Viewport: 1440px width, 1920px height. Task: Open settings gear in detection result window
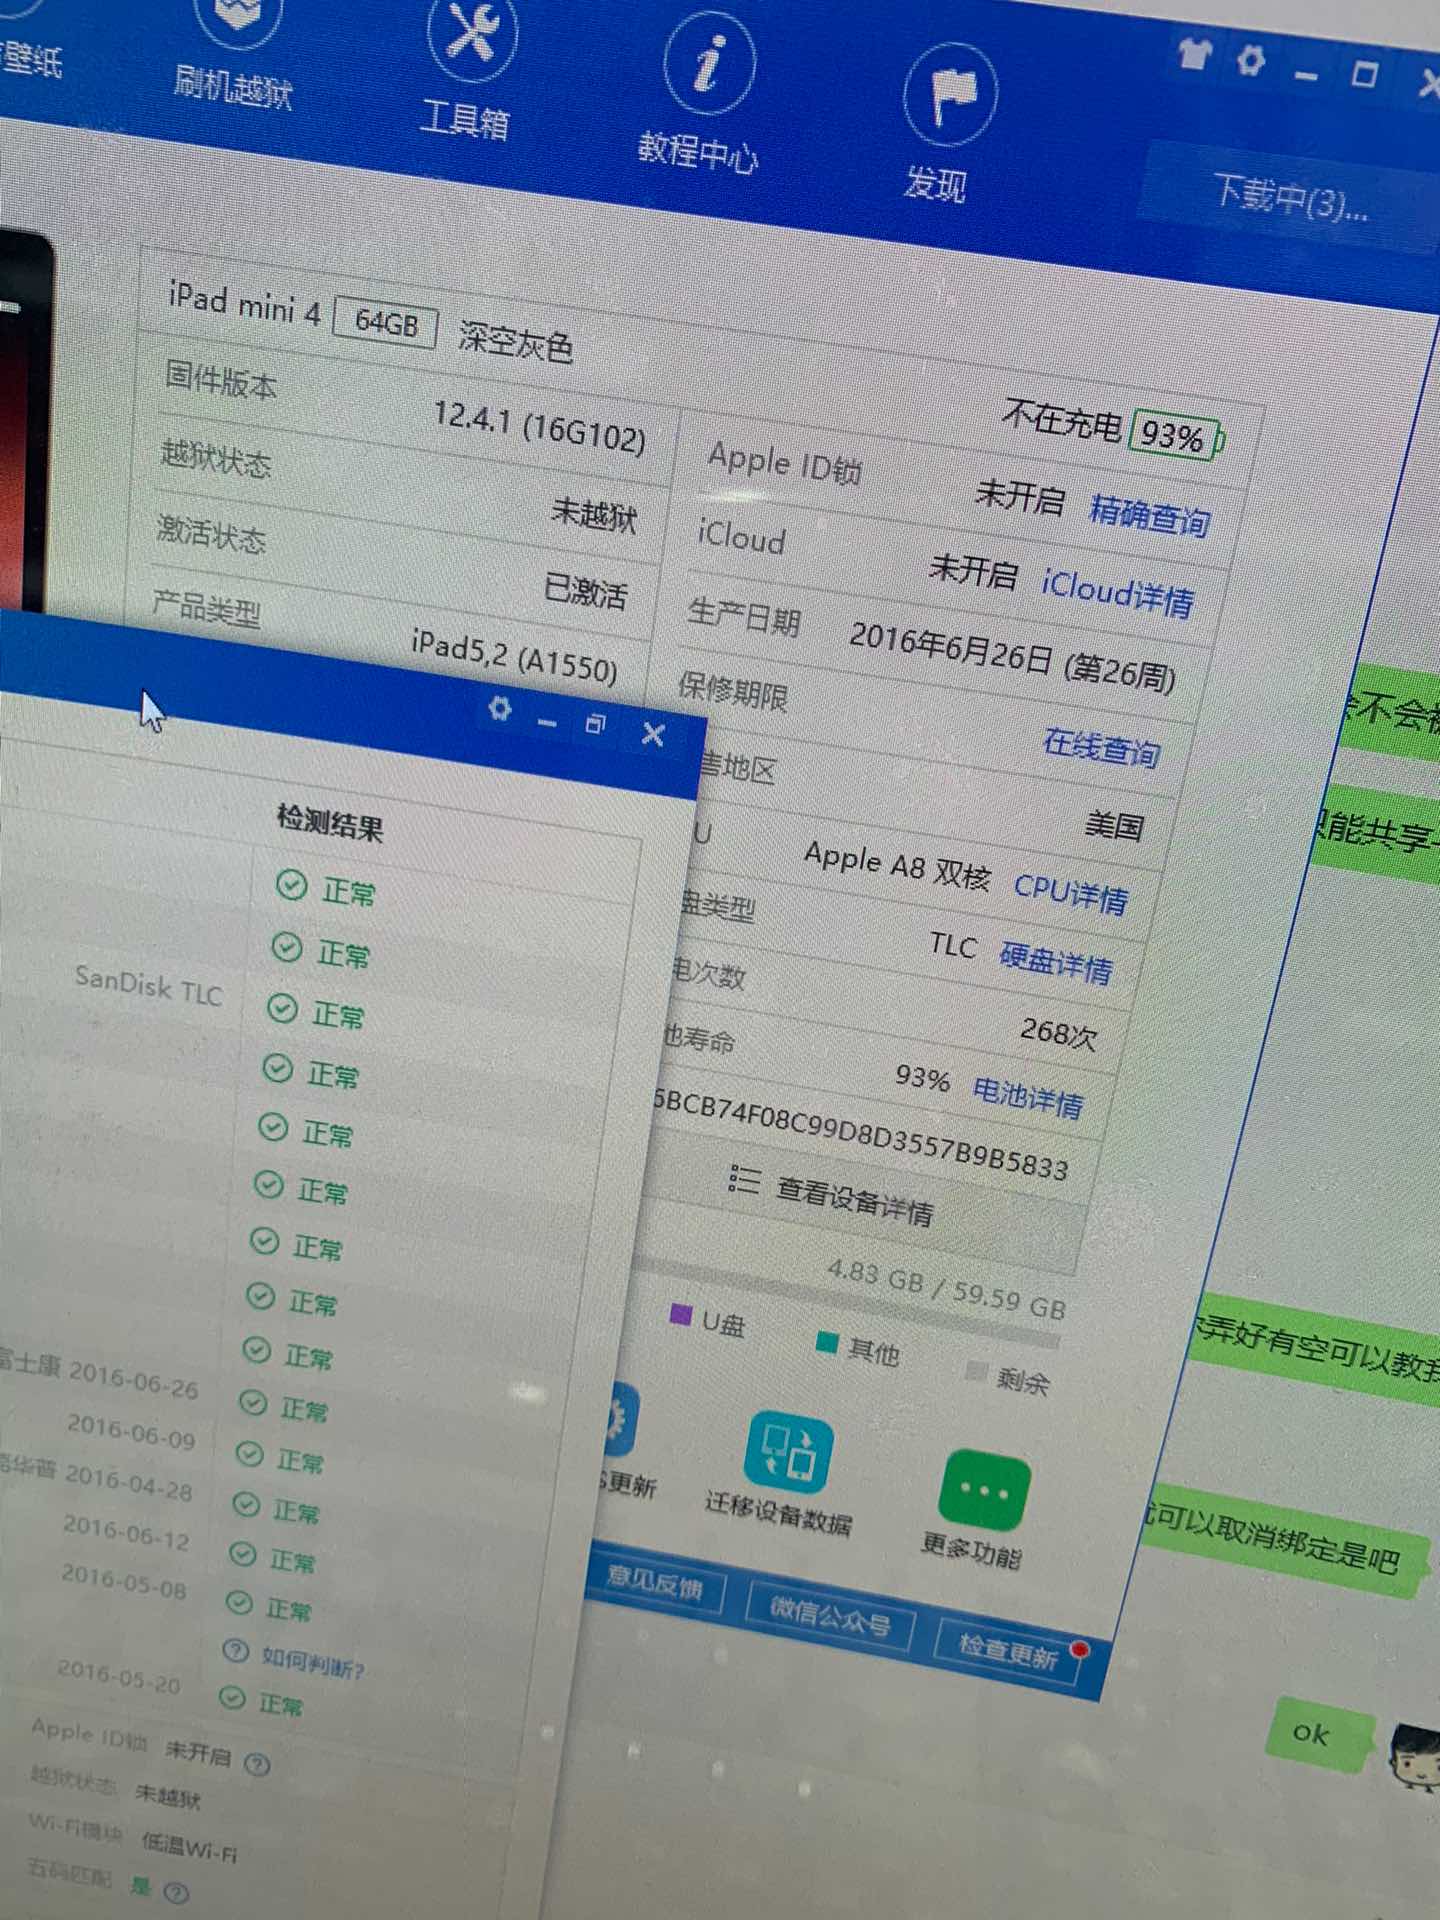click(499, 709)
